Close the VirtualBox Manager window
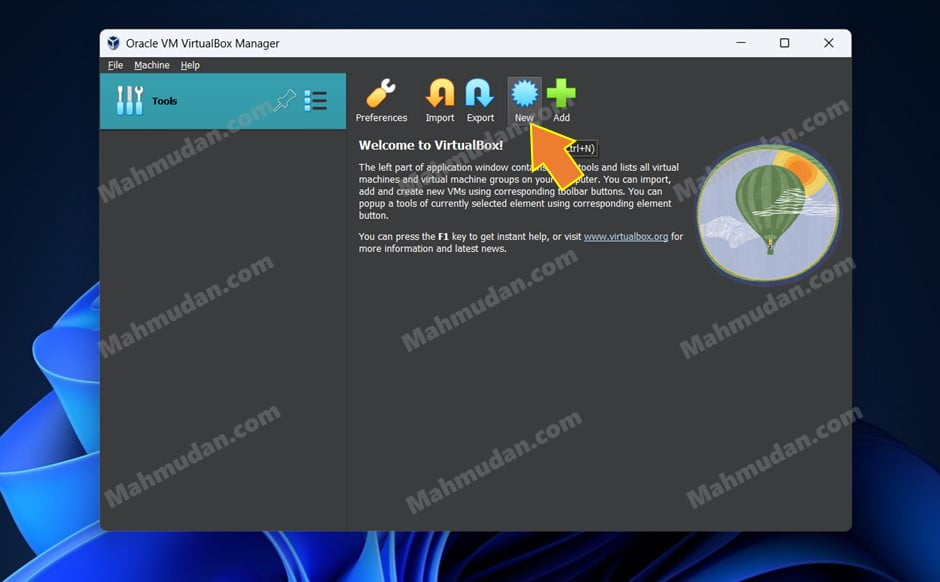The width and height of the screenshot is (940, 582). [829, 43]
